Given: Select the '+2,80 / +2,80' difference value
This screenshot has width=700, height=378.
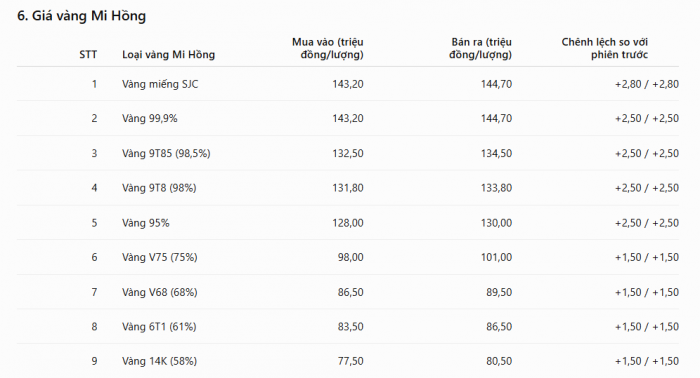Looking at the screenshot, I should click(647, 84).
